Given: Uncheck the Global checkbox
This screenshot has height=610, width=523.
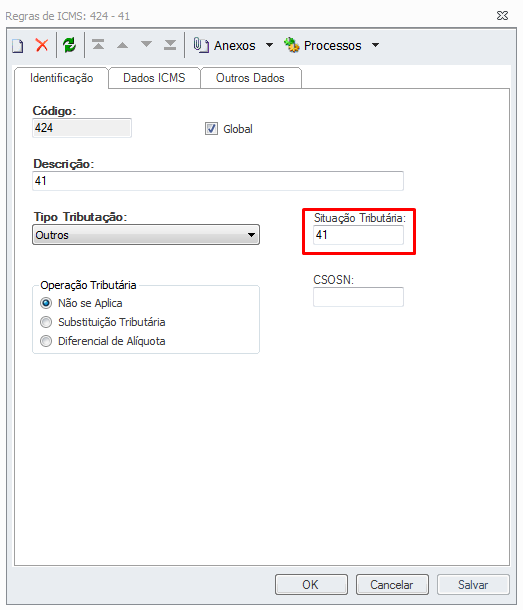Looking at the screenshot, I should [x=211, y=129].
